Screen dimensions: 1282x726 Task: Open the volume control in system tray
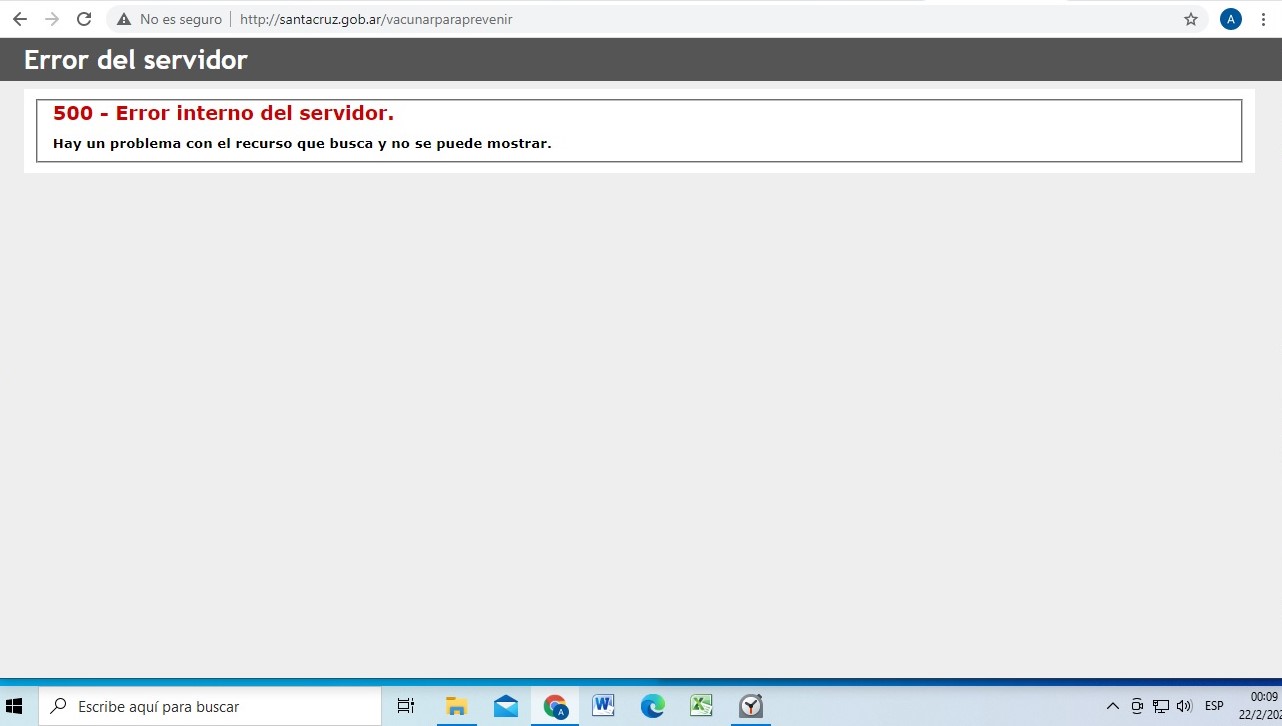[x=1185, y=706]
